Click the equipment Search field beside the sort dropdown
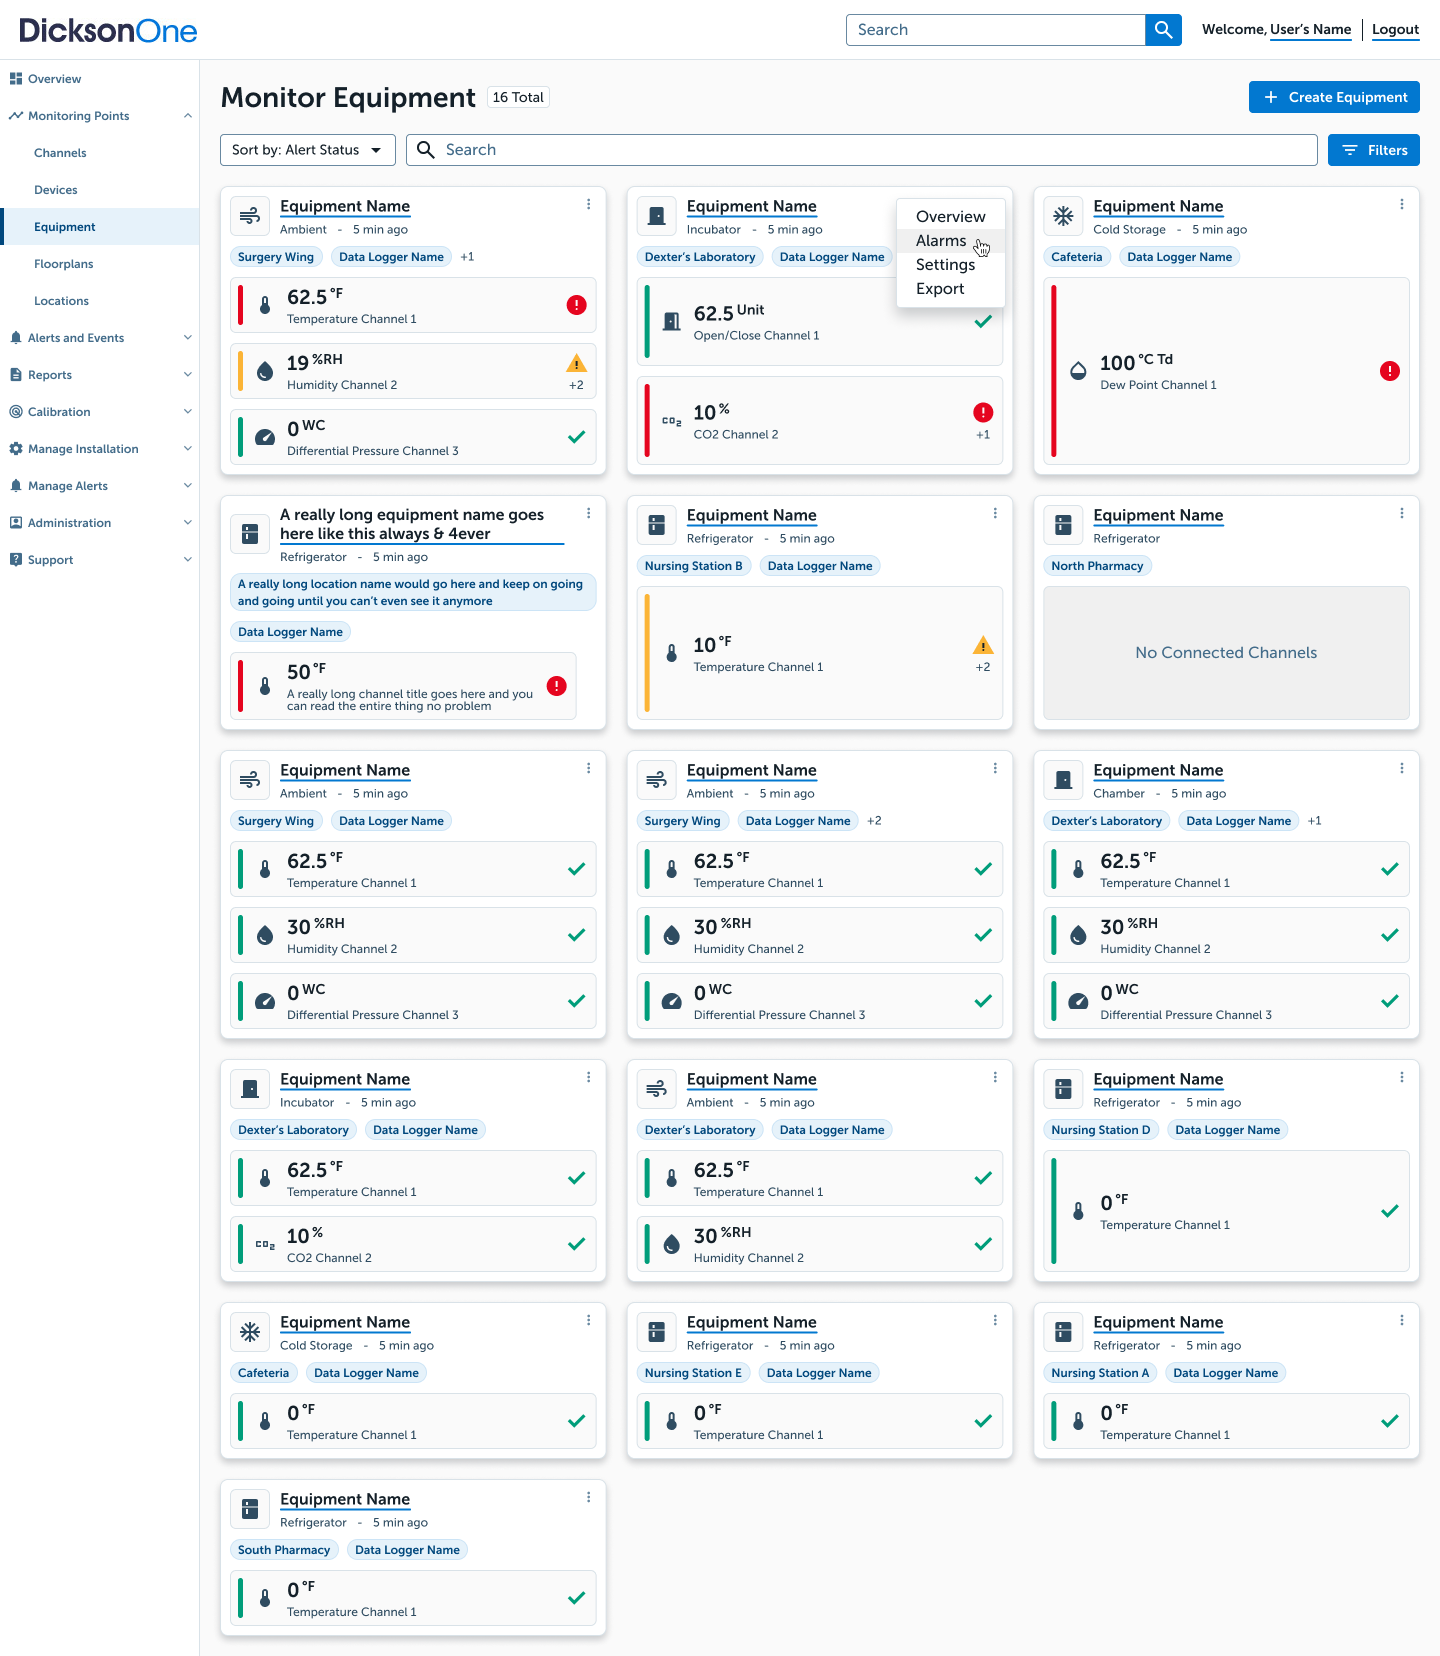Viewport: 1440px width, 1656px height. click(x=861, y=150)
